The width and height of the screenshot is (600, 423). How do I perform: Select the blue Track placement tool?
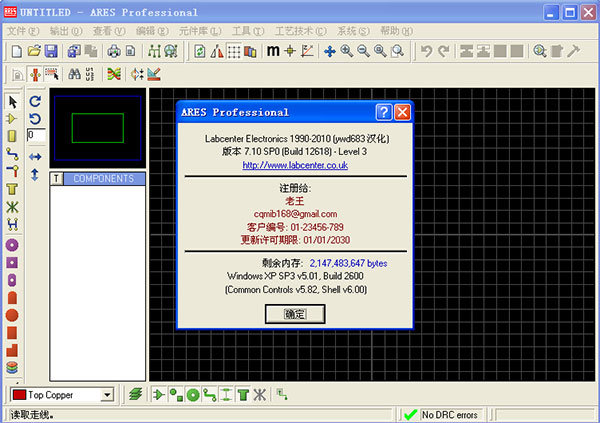click(12, 154)
